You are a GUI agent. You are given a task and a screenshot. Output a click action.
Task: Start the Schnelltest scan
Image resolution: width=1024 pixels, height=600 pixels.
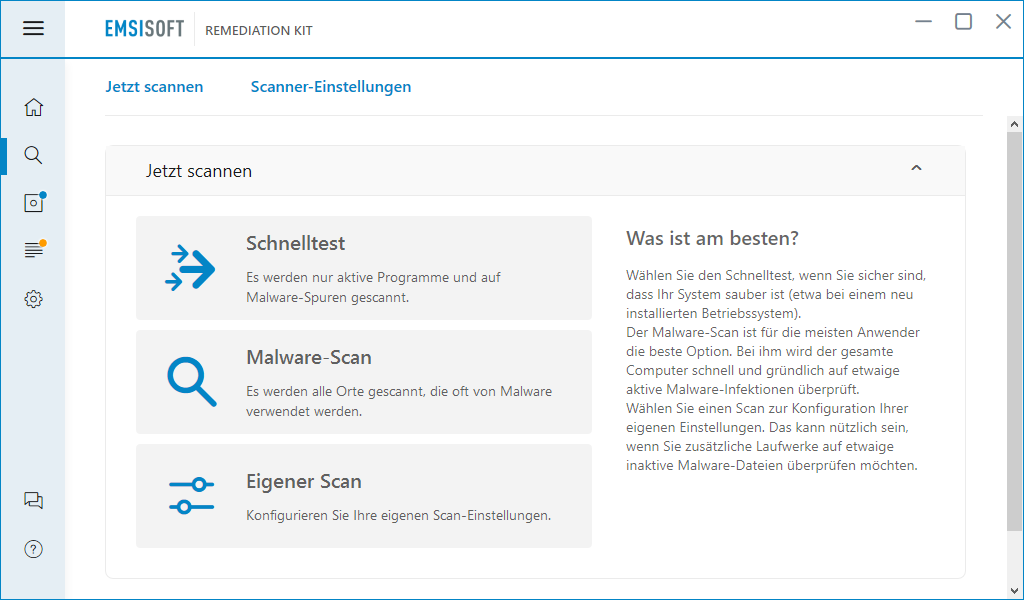[364, 268]
